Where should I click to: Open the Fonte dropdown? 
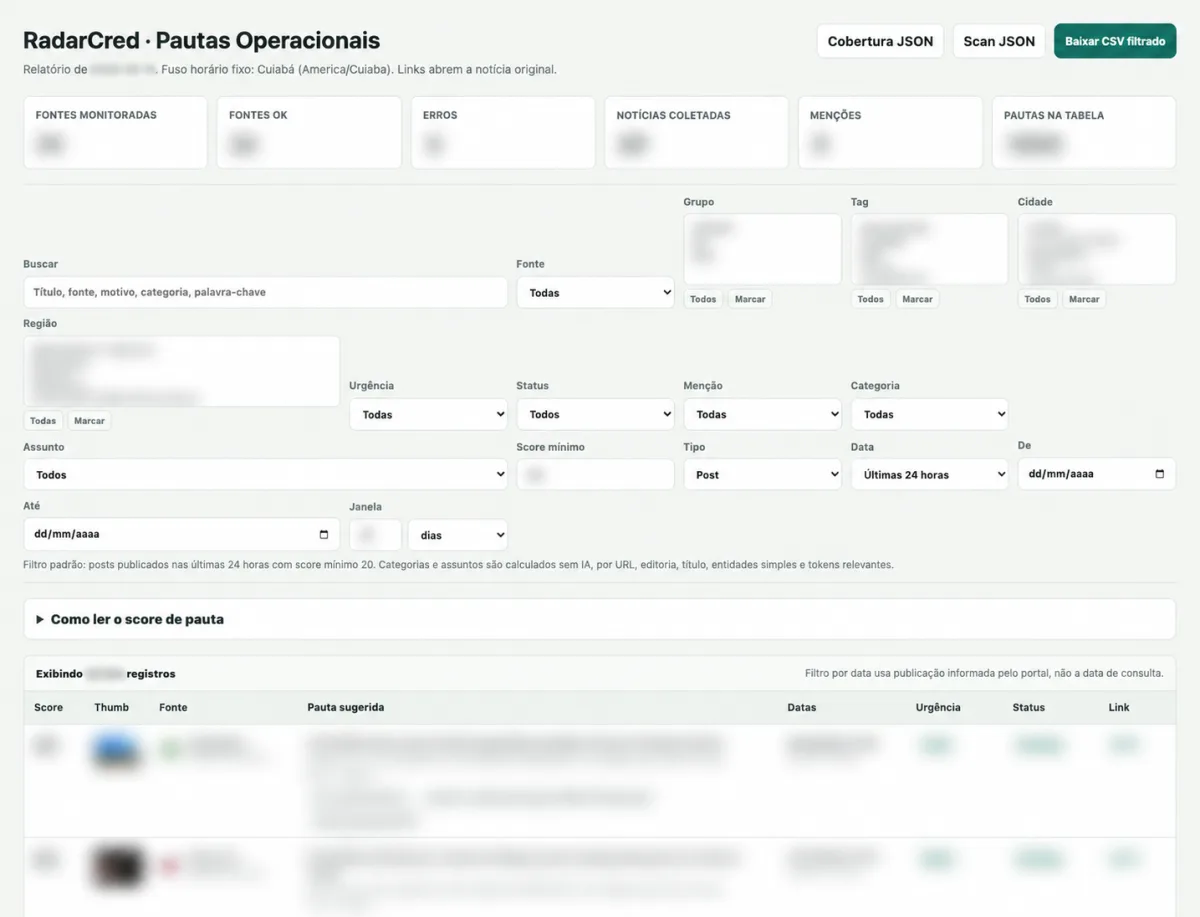pyautogui.click(x=596, y=292)
